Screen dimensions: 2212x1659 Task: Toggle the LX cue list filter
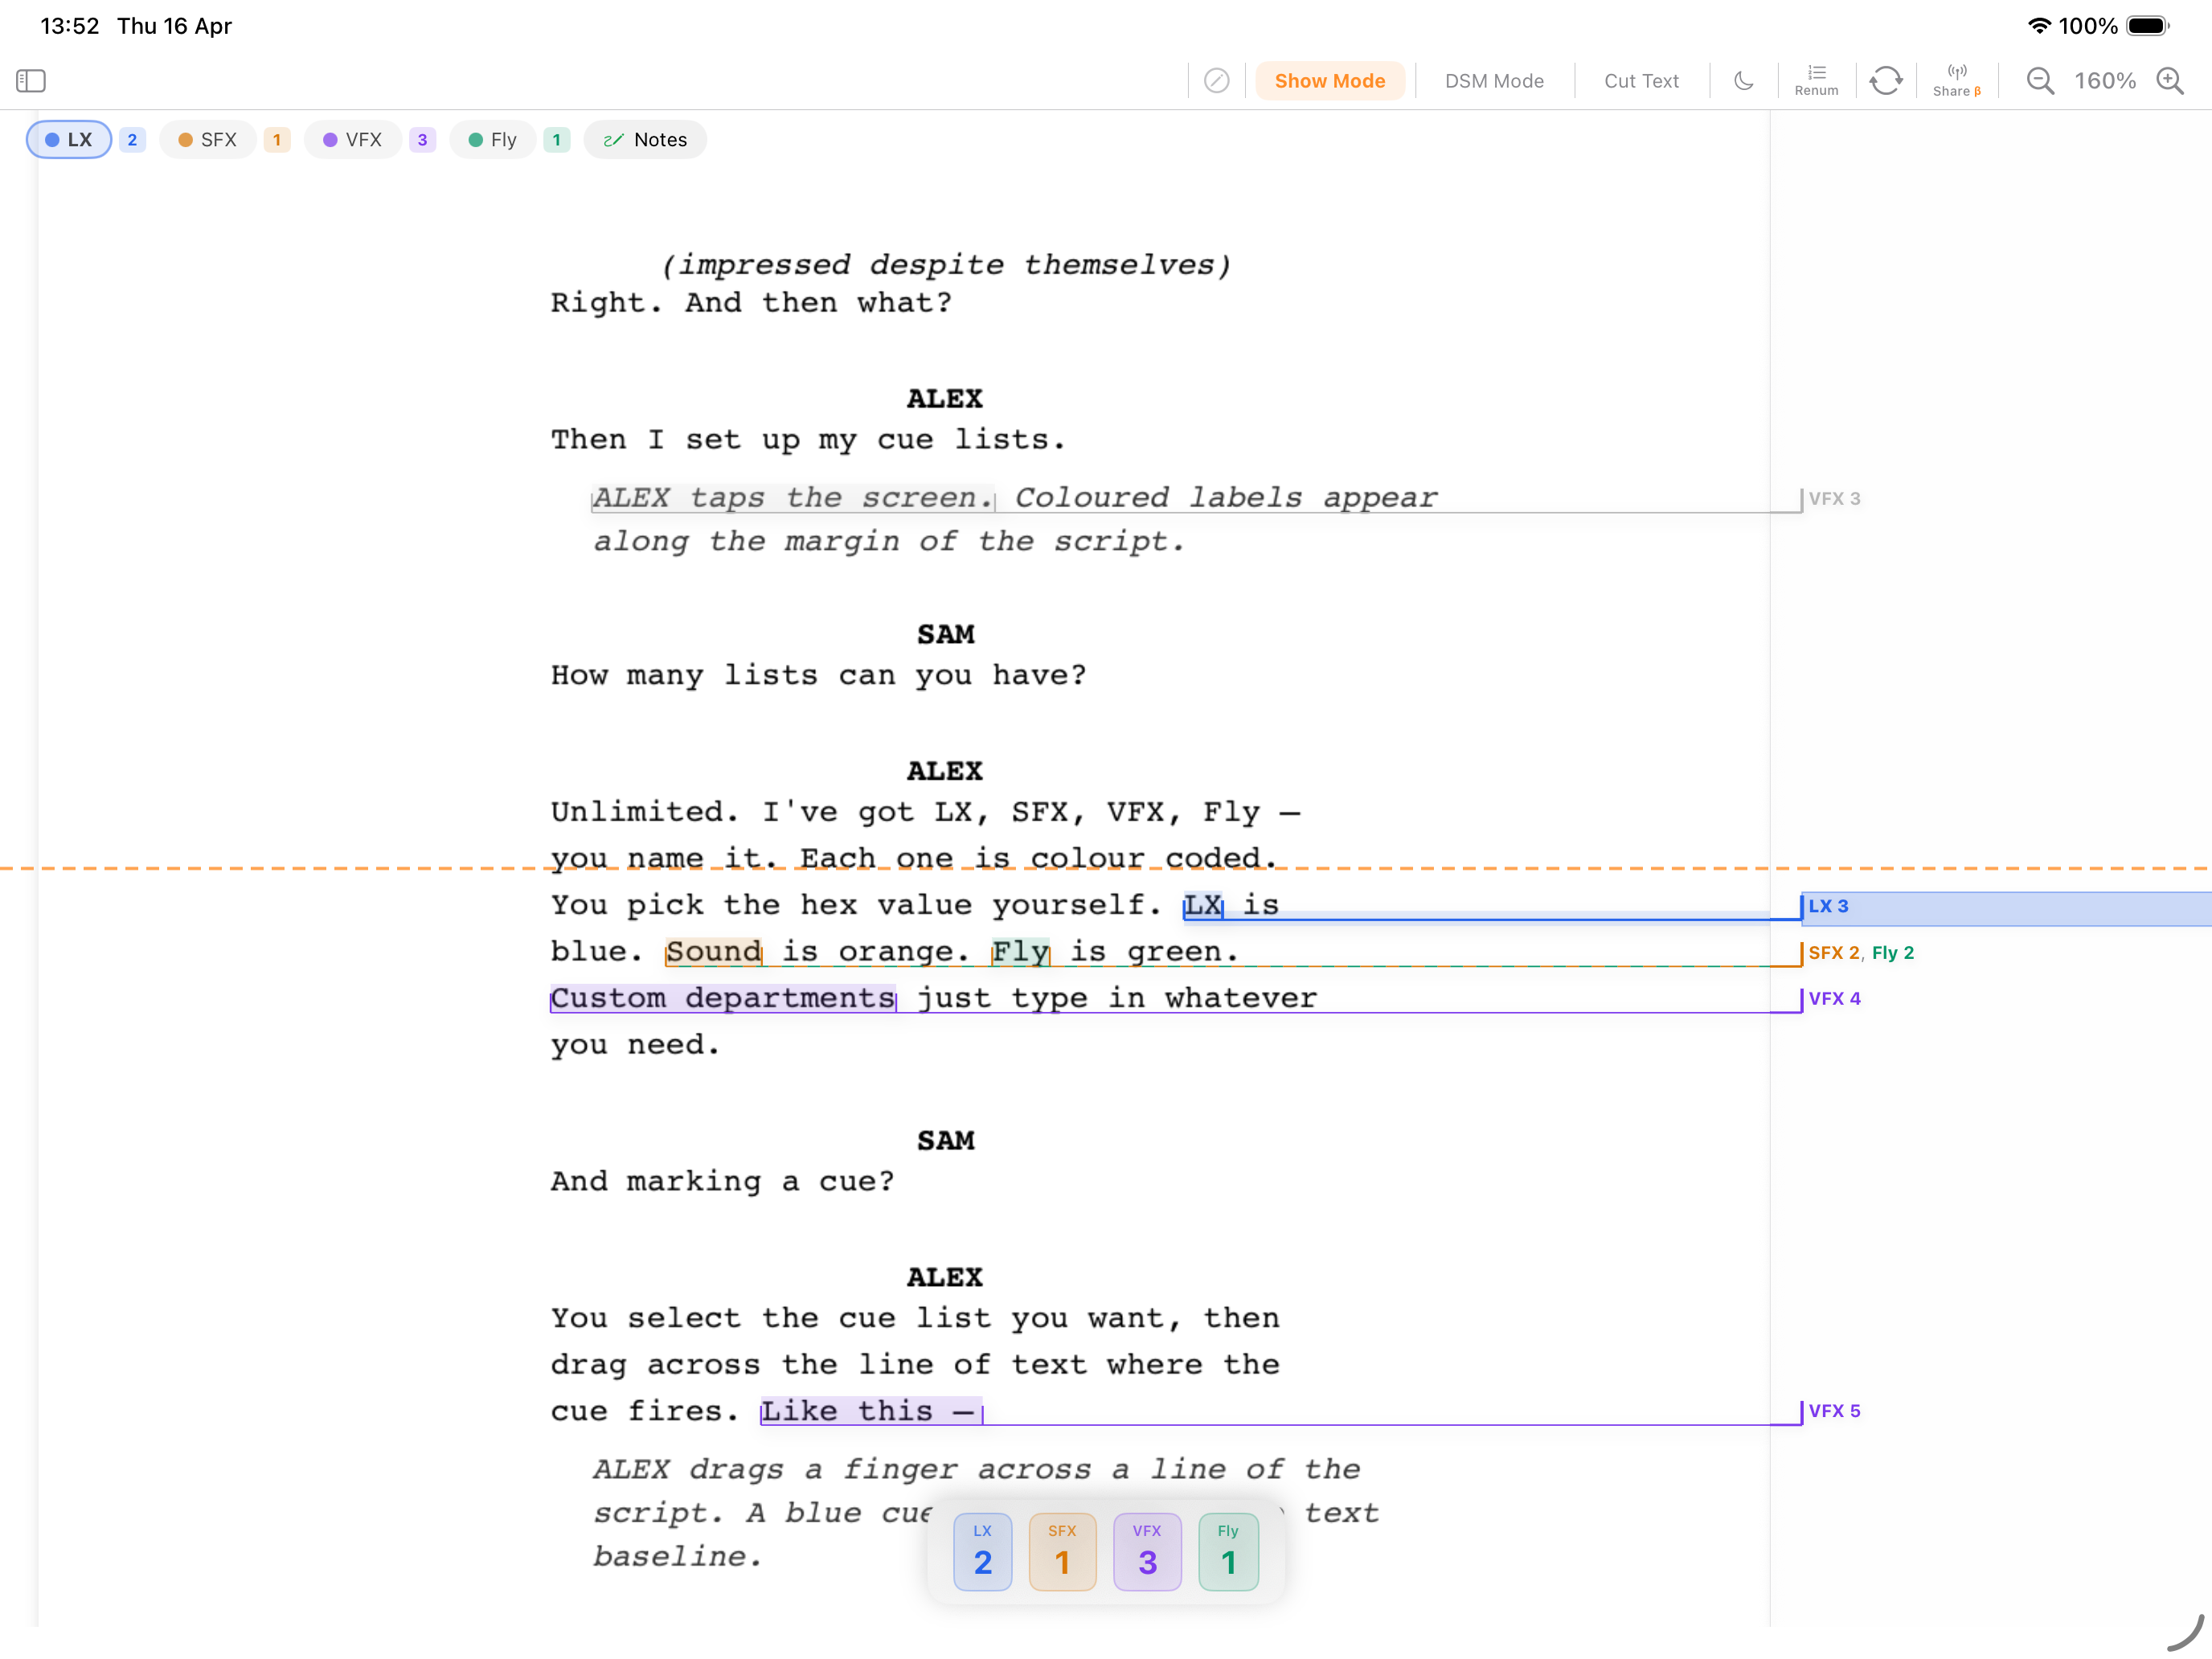point(69,140)
